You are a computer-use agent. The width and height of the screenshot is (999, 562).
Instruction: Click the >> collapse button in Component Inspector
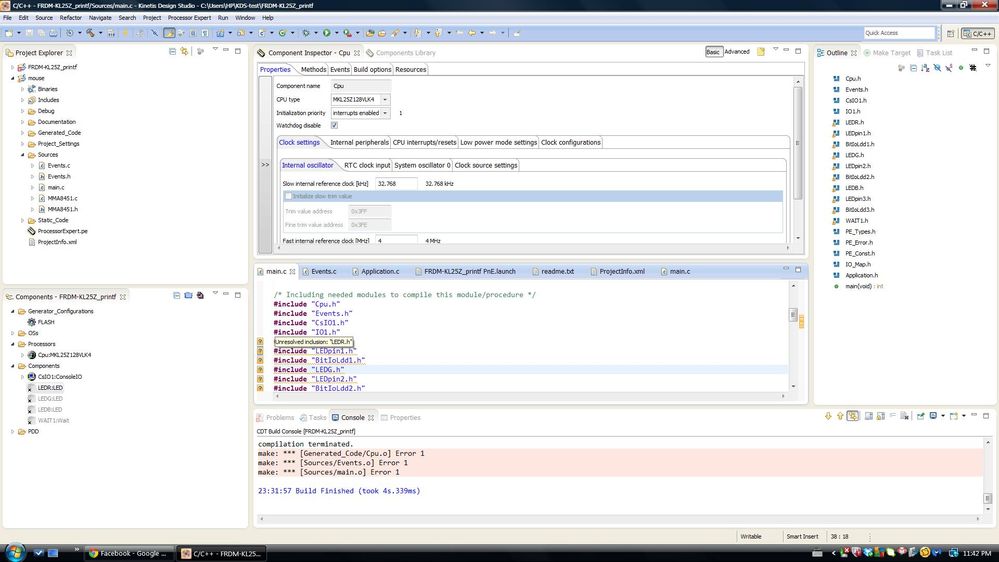265,165
